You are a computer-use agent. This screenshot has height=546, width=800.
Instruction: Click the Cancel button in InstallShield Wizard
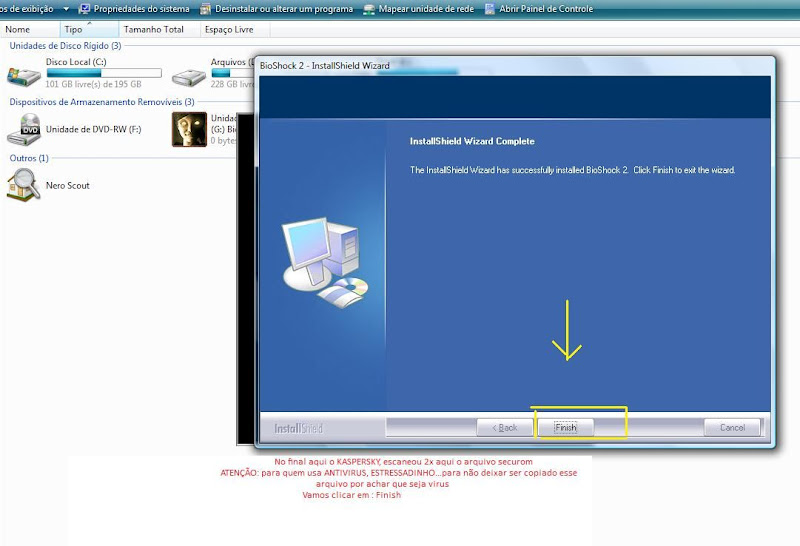tap(732, 428)
